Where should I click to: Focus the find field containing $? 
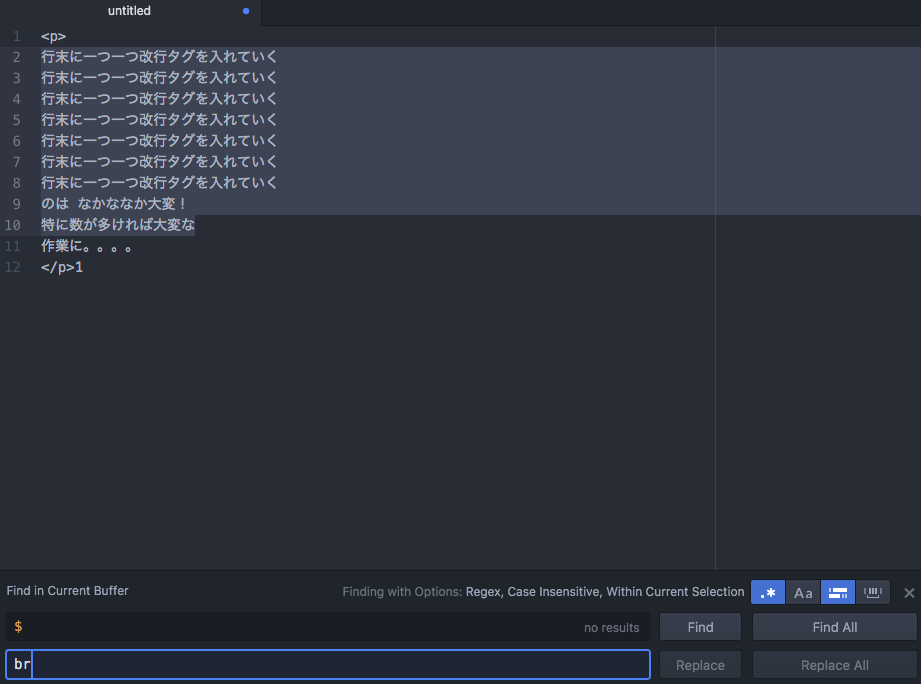[x=300, y=627]
